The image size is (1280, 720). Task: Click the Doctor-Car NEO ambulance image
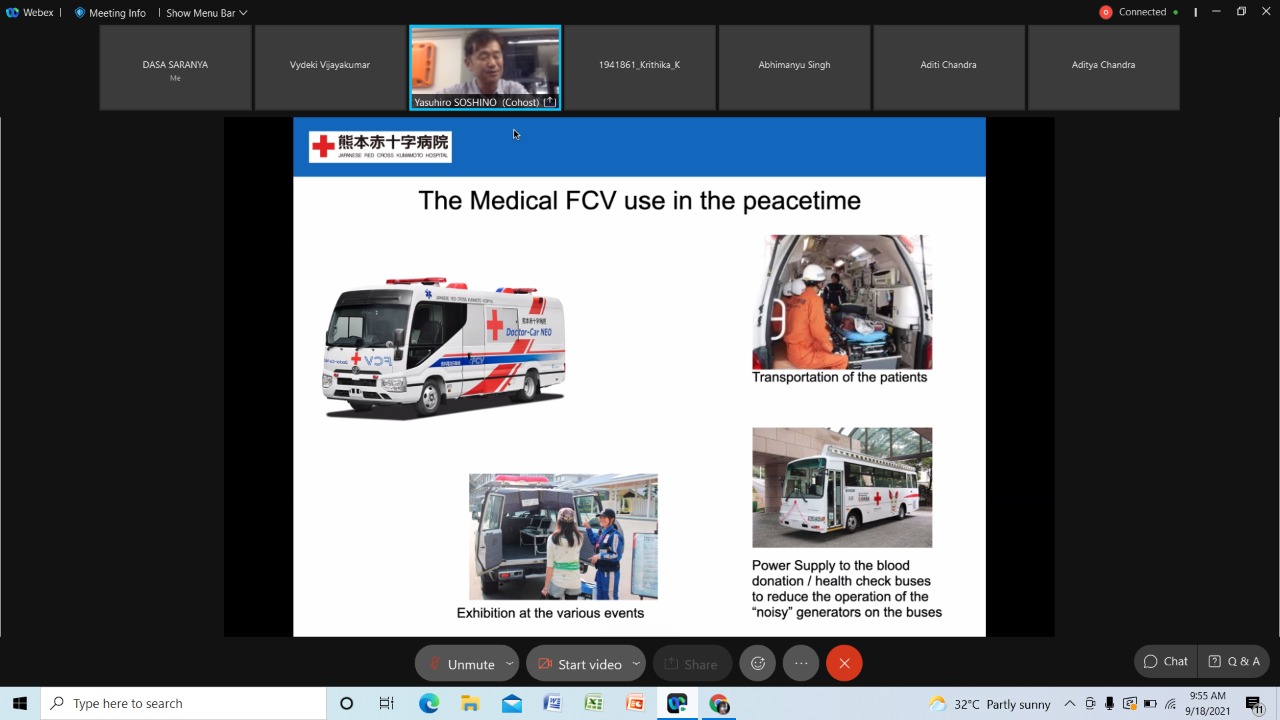point(444,347)
